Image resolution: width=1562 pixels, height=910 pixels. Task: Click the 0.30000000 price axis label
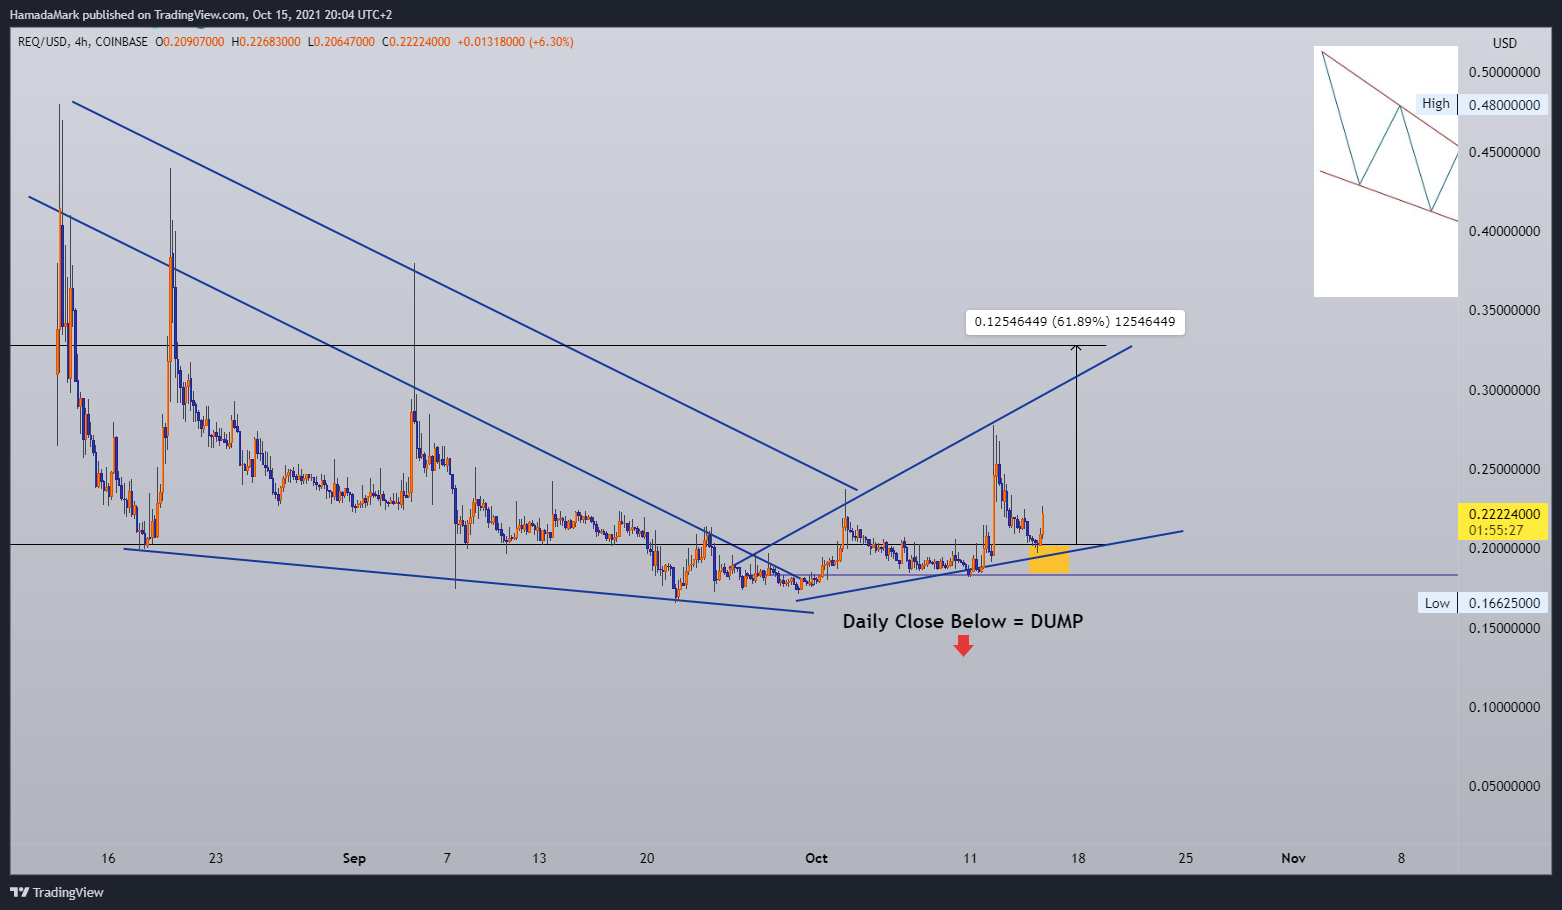click(x=1504, y=390)
